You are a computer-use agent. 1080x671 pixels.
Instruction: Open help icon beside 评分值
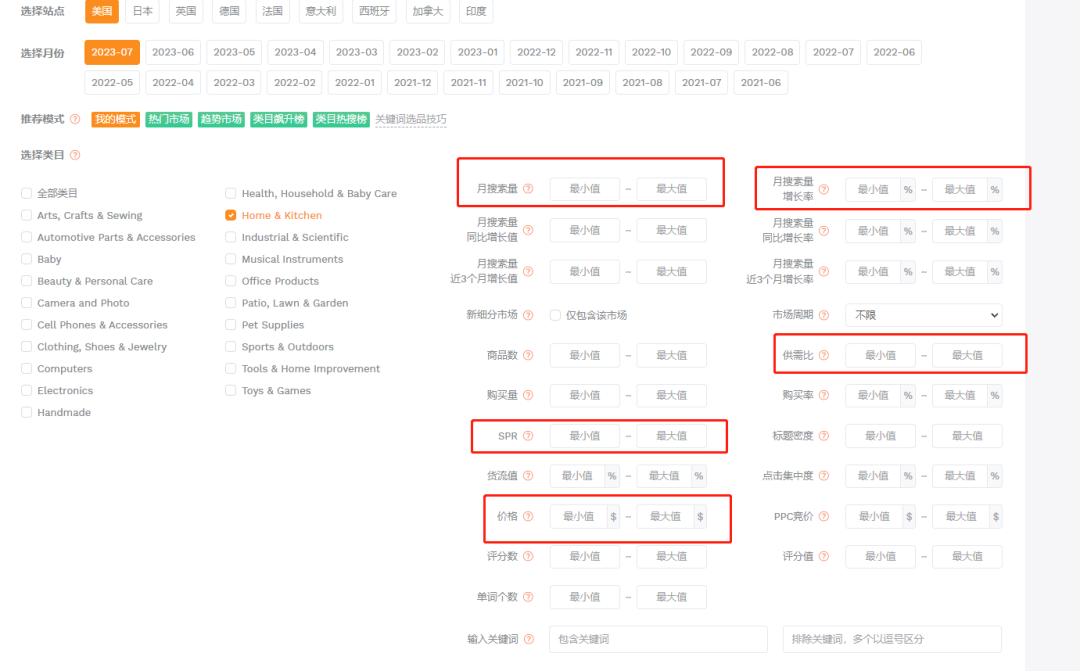click(824, 557)
